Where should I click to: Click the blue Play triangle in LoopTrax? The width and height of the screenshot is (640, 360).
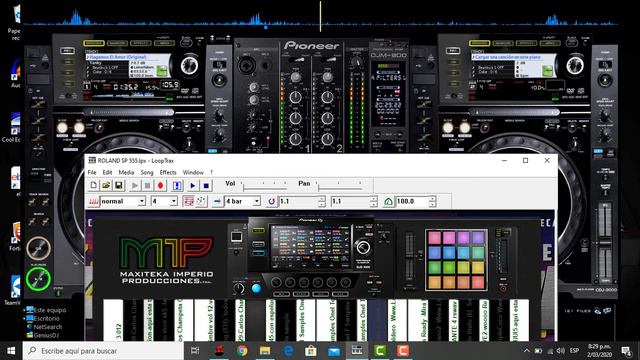coord(193,185)
